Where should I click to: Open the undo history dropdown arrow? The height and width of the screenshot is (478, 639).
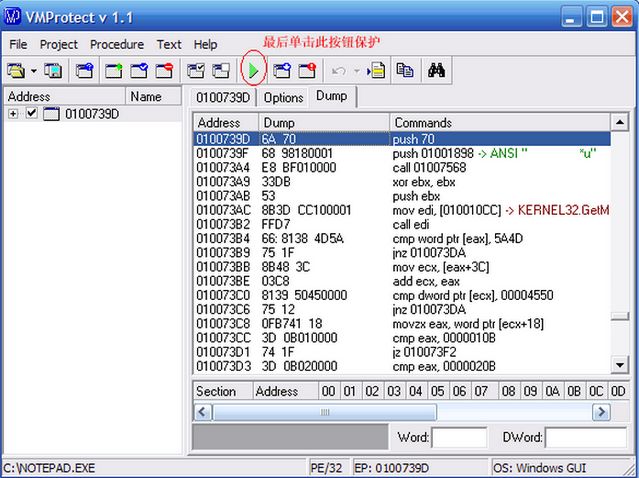[356, 71]
